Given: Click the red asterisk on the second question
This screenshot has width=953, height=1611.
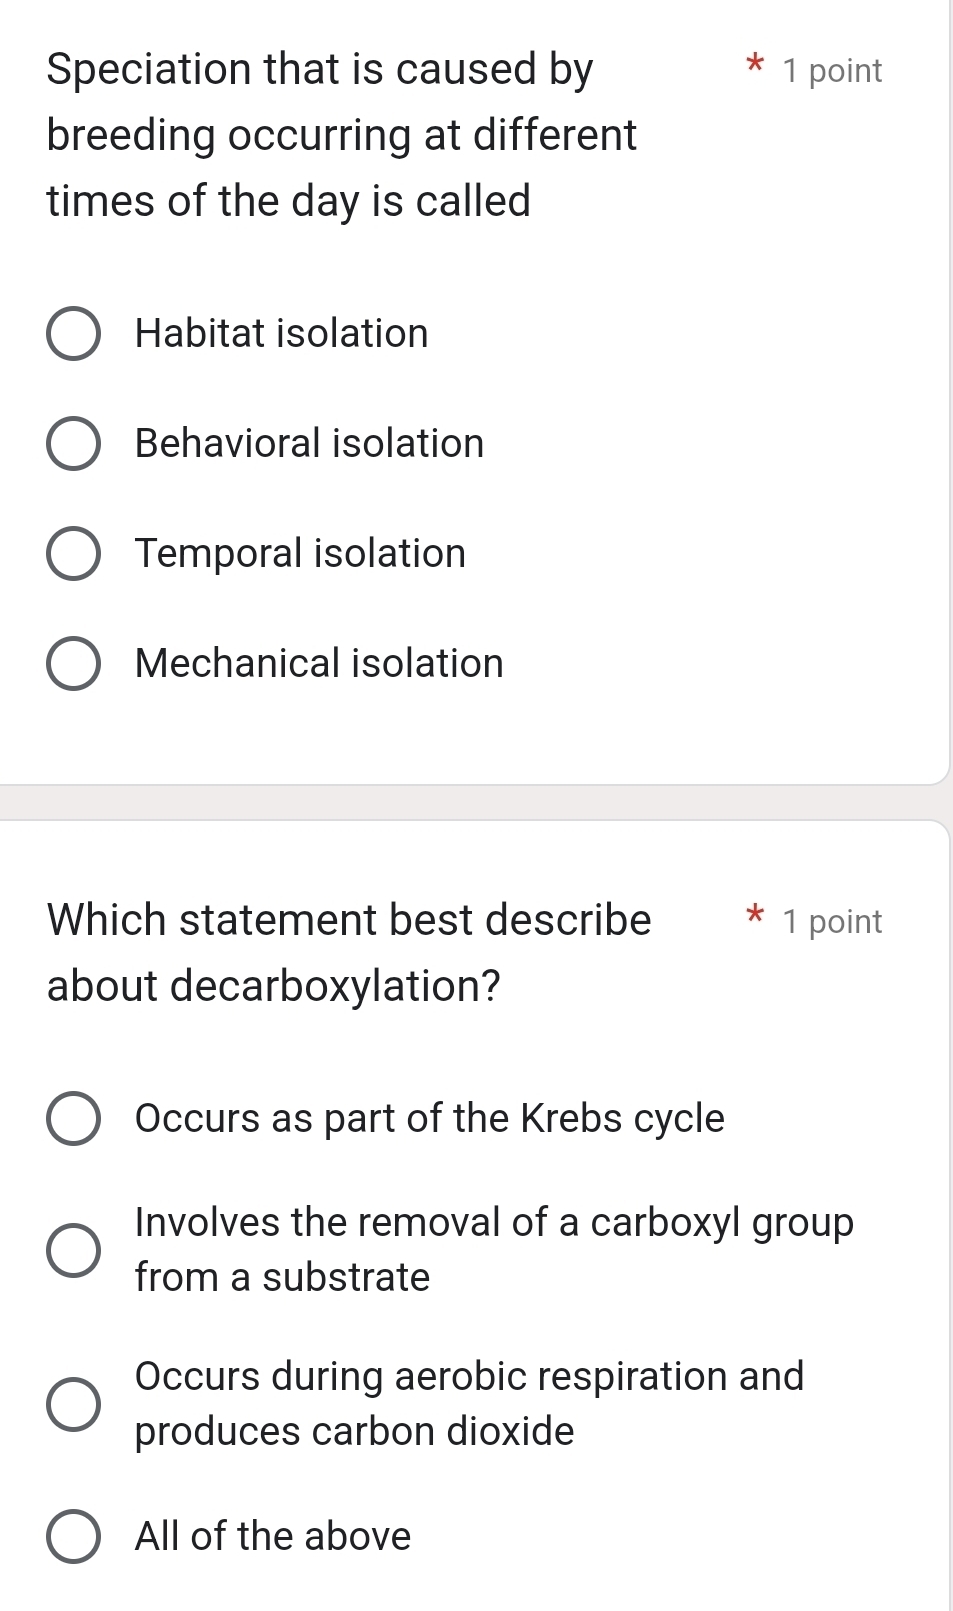Looking at the screenshot, I should 755,918.
